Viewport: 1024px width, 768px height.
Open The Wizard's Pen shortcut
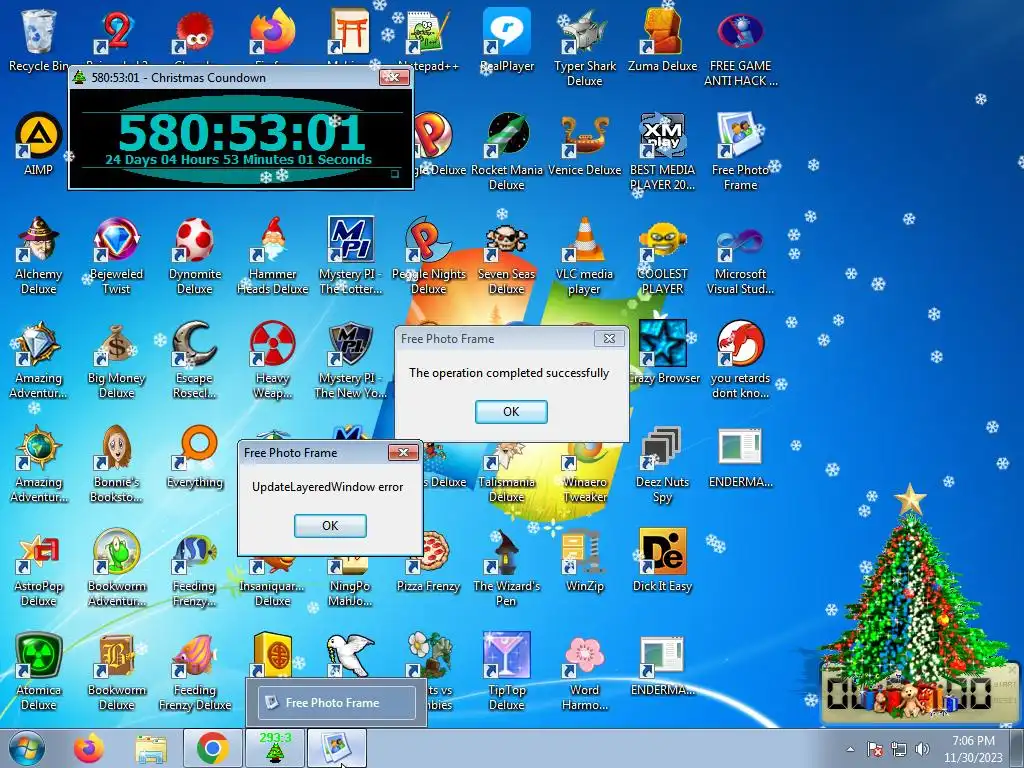(507, 568)
